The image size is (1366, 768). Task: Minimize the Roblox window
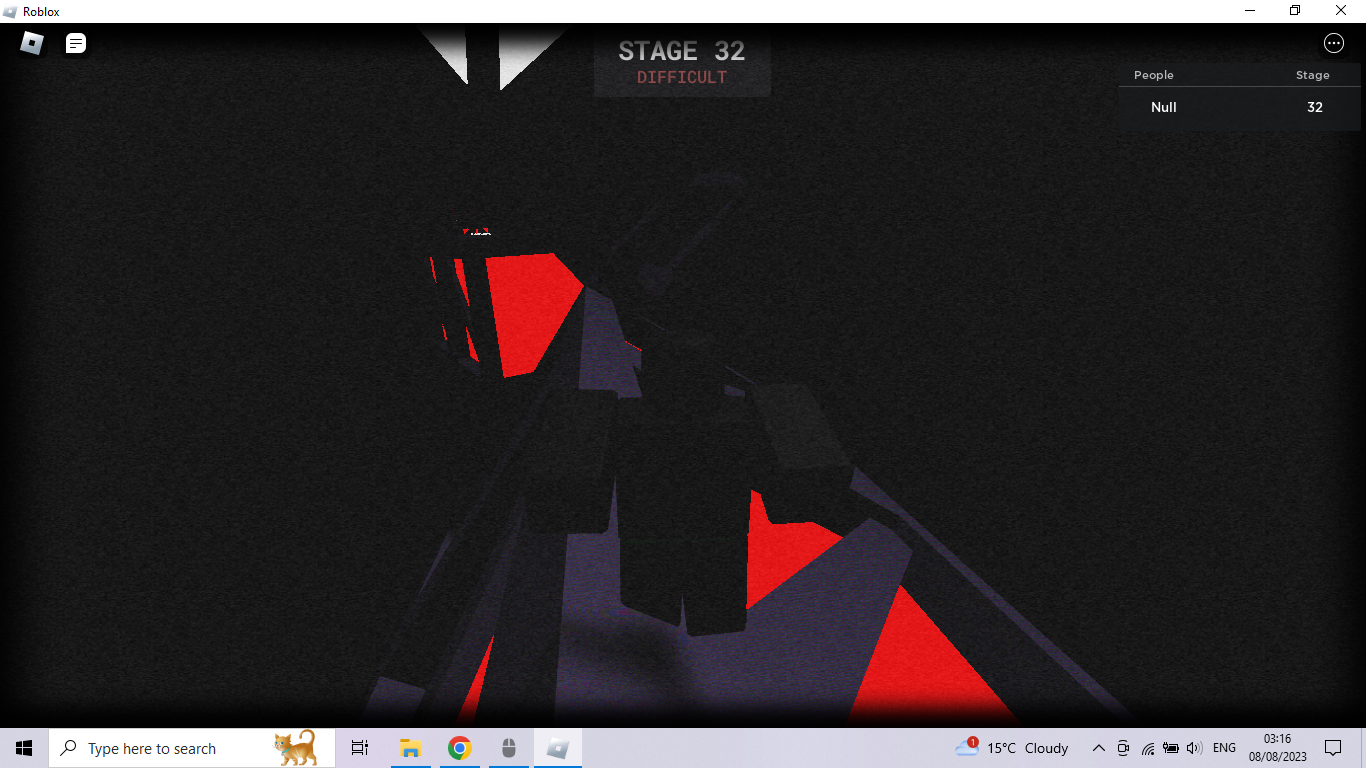(1250, 11)
